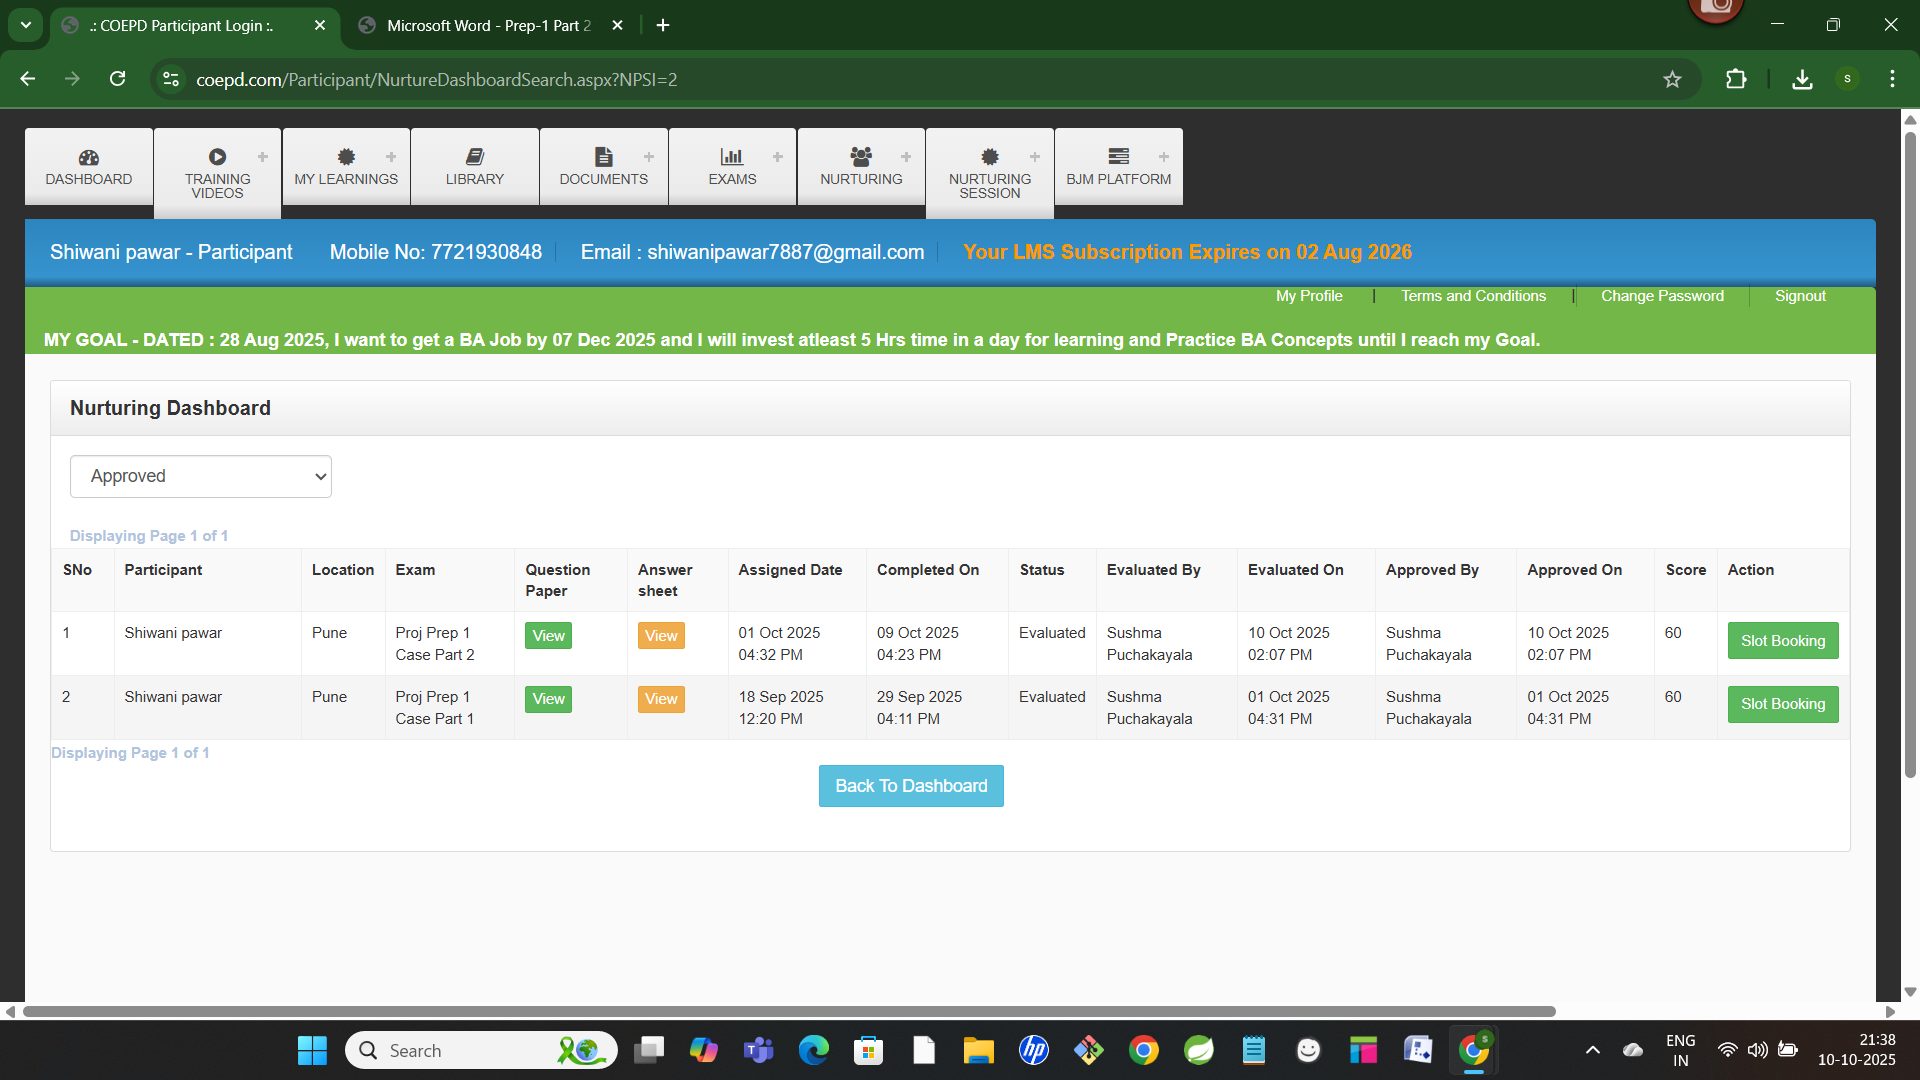The height and width of the screenshot is (1080, 1920).
Task: Open Training Videos play icon
Action: click(x=217, y=157)
